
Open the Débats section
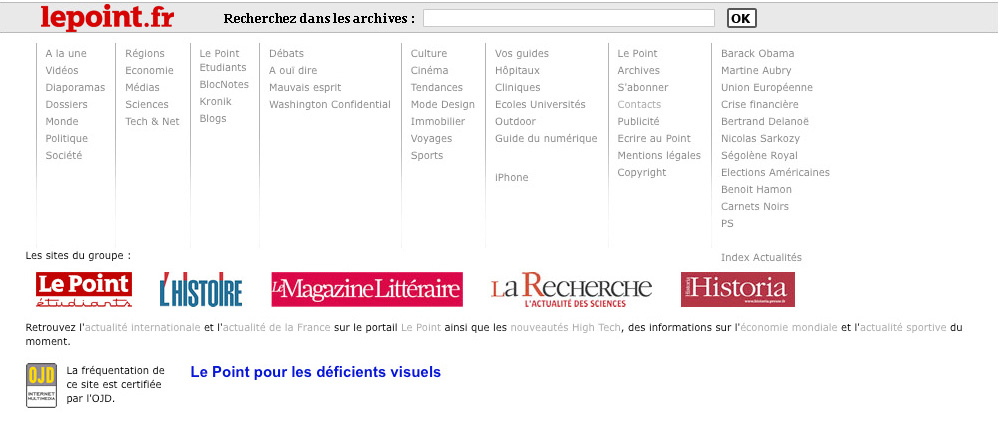pyautogui.click(x=286, y=54)
